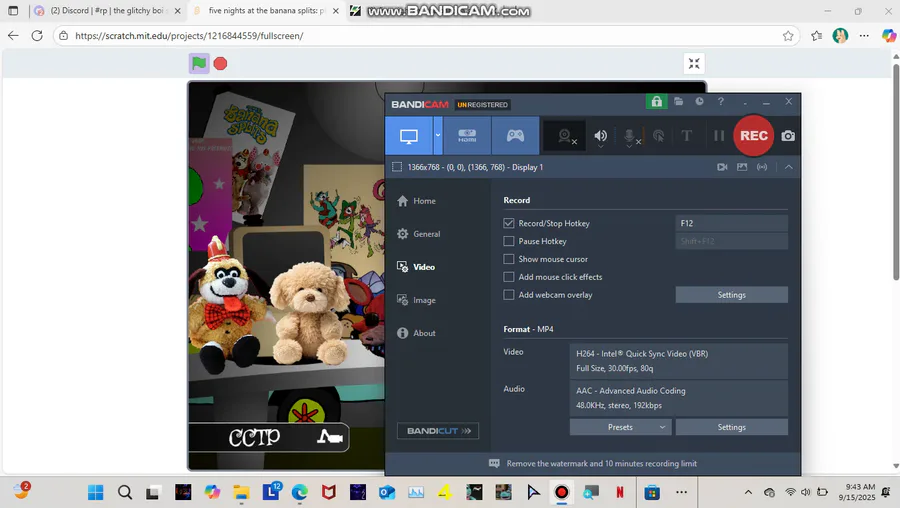This screenshot has height=508, width=900.
Task: Open the Image section
Action: [417, 300]
